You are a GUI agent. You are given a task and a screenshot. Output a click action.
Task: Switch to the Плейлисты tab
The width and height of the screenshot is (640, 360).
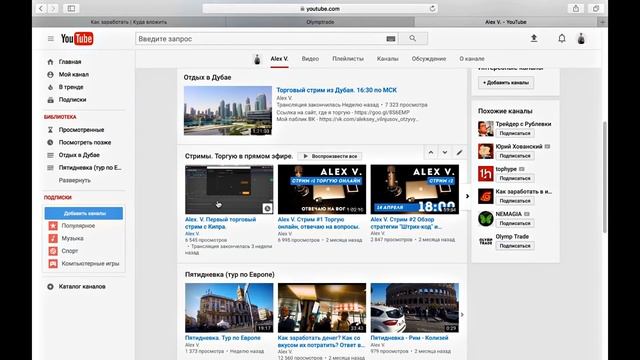pyautogui.click(x=348, y=59)
